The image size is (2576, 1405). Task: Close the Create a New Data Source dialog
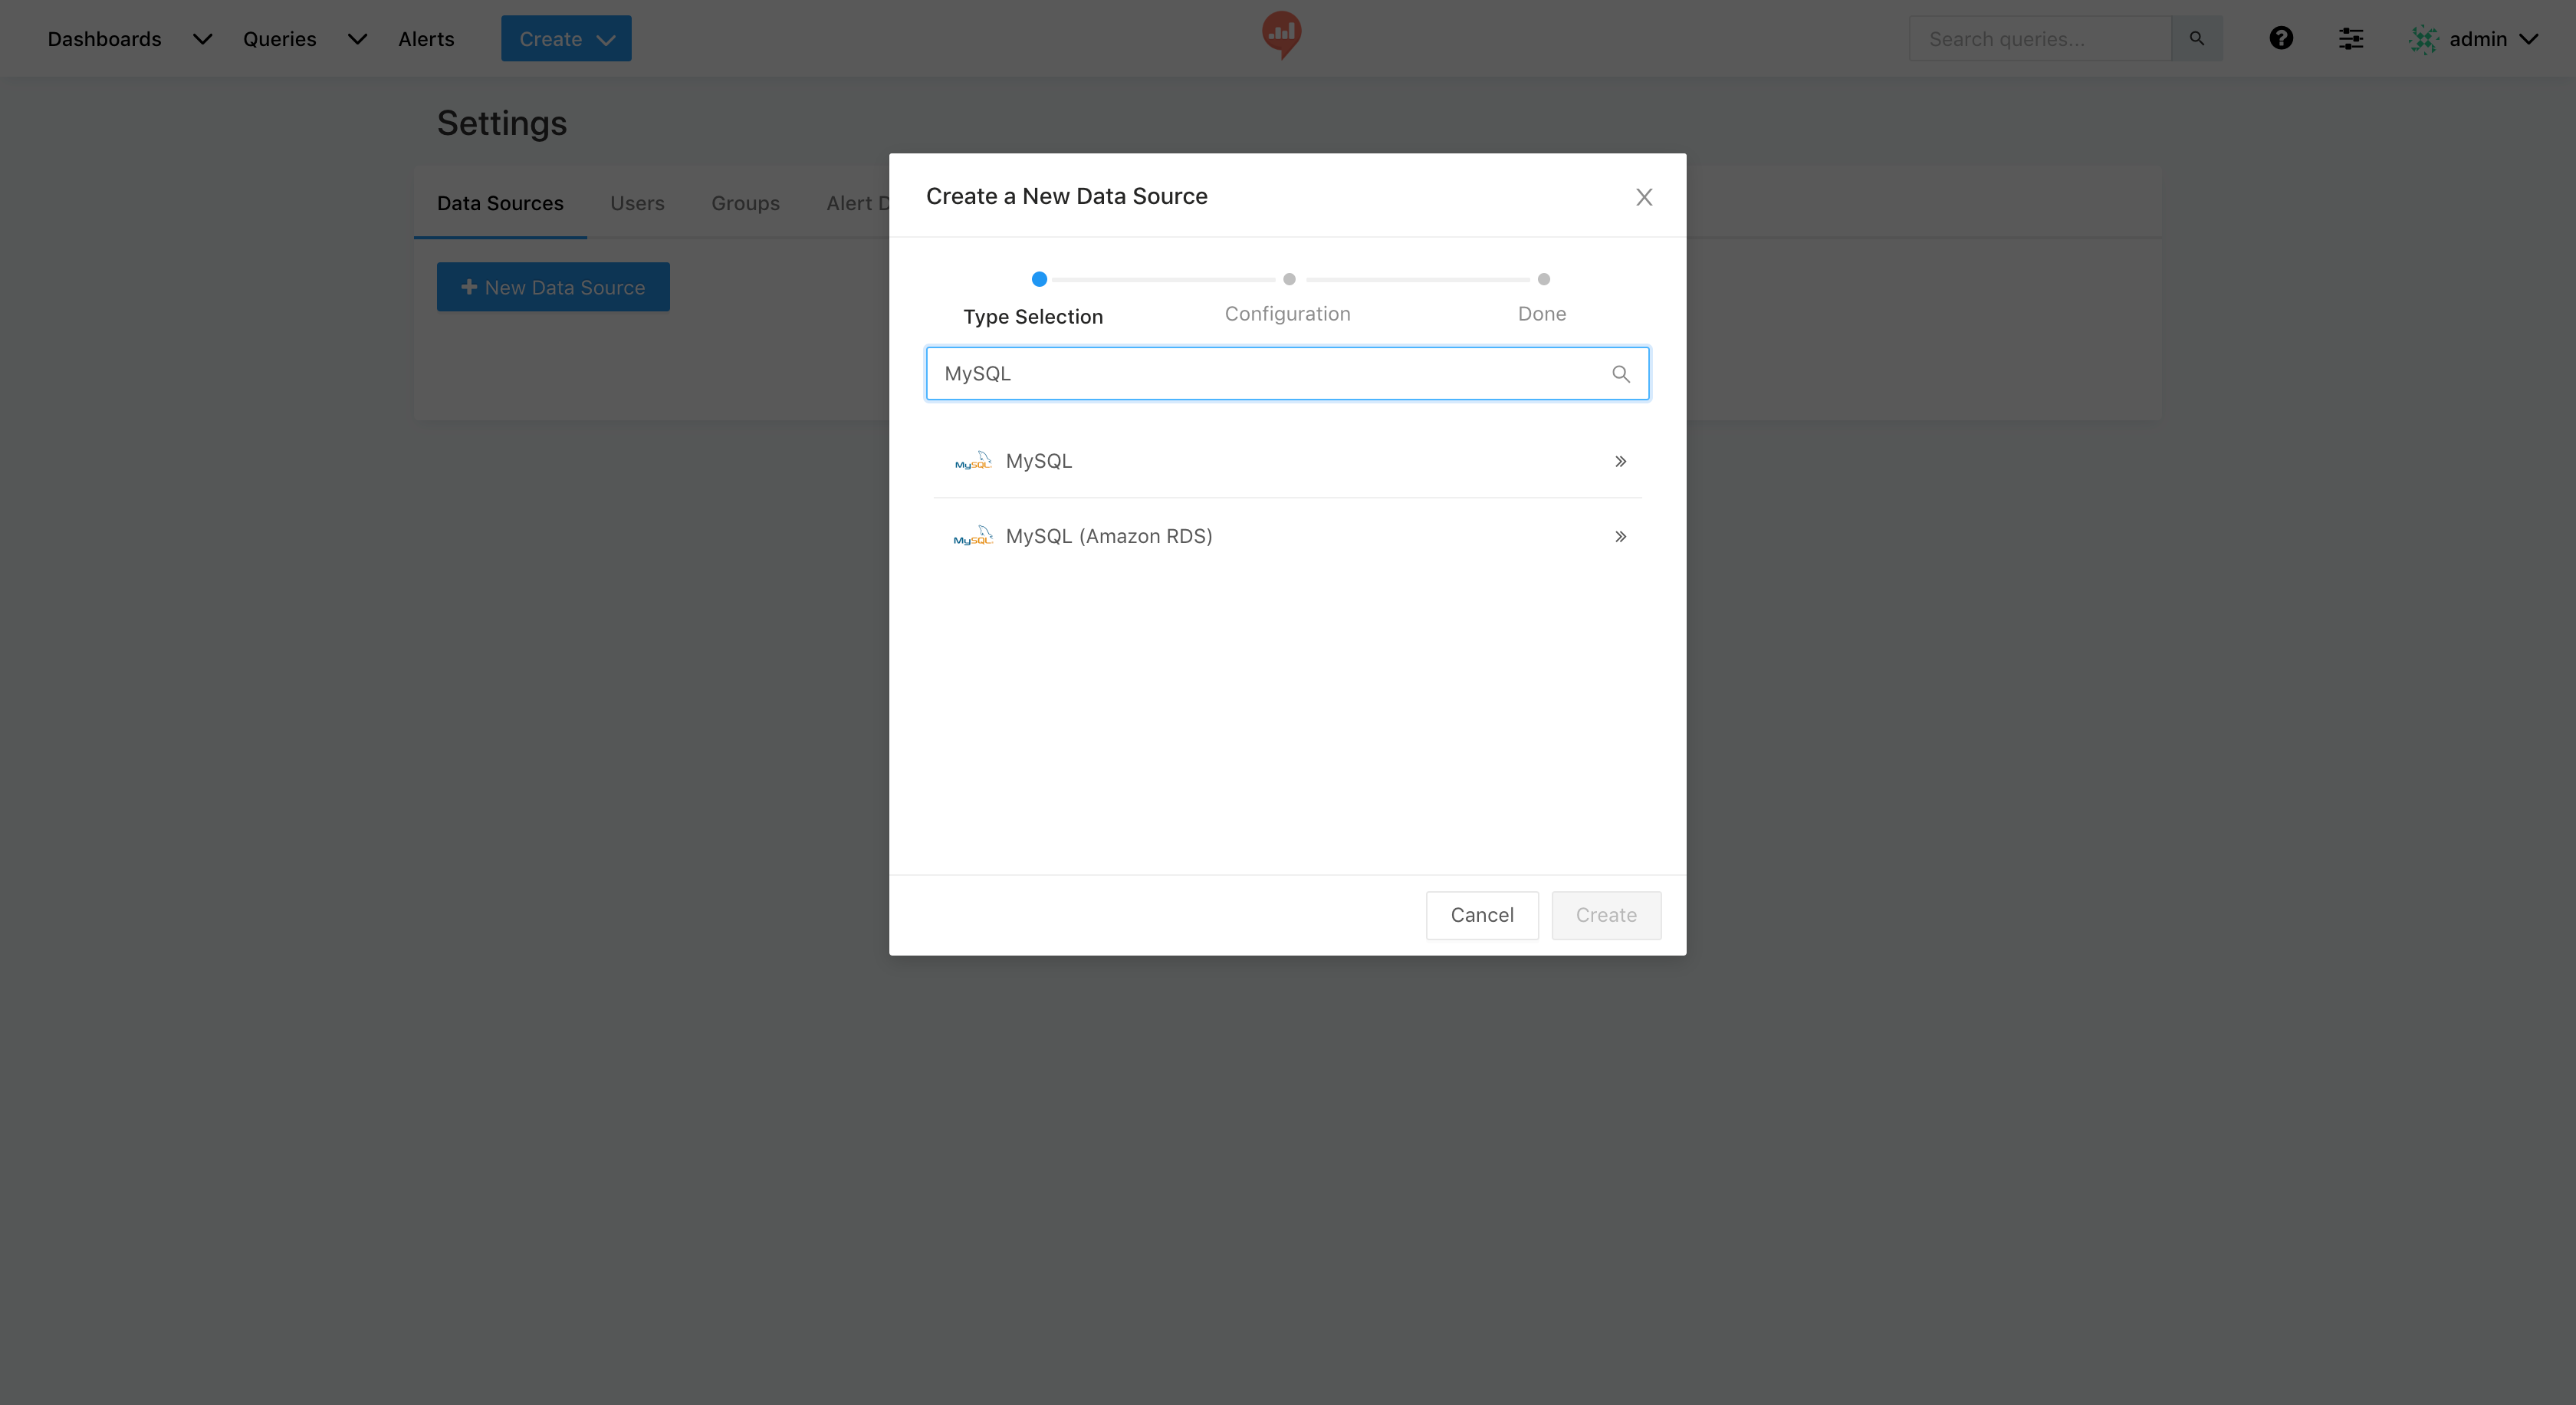coord(1643,197)
